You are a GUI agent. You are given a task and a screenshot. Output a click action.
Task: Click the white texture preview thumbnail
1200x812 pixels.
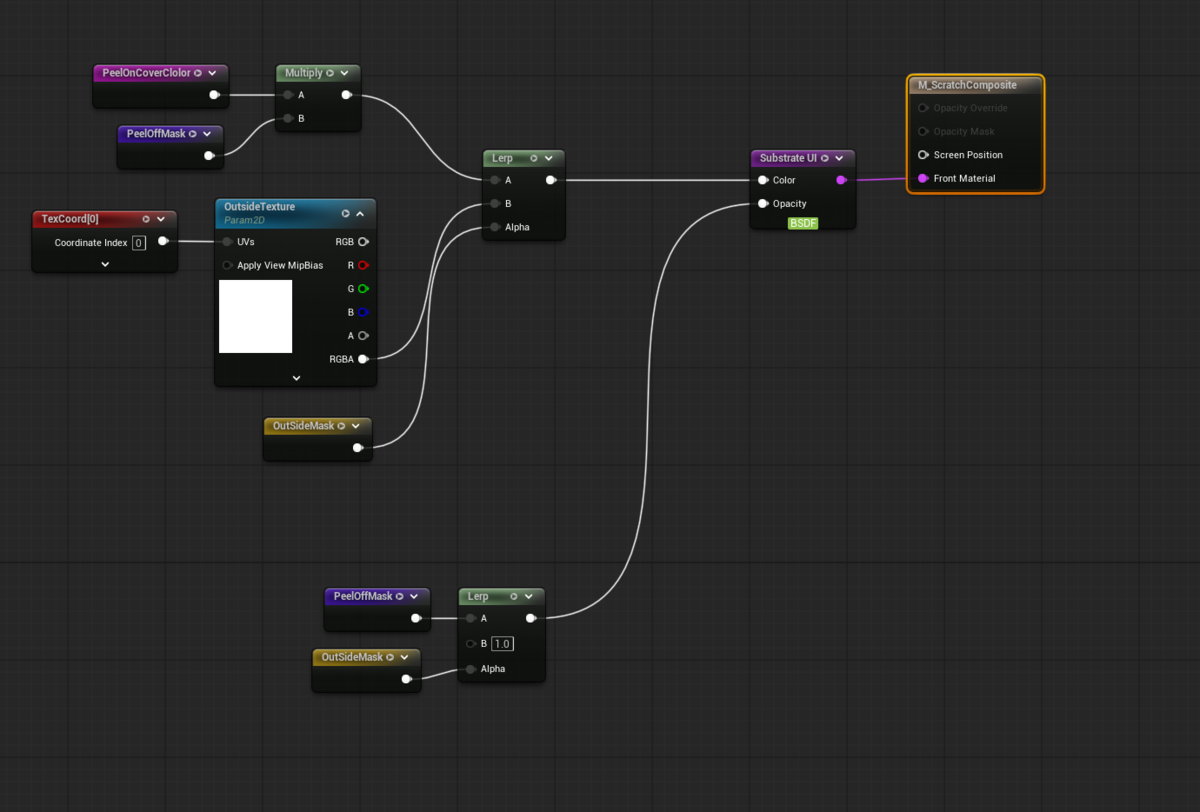coord(256,316)
